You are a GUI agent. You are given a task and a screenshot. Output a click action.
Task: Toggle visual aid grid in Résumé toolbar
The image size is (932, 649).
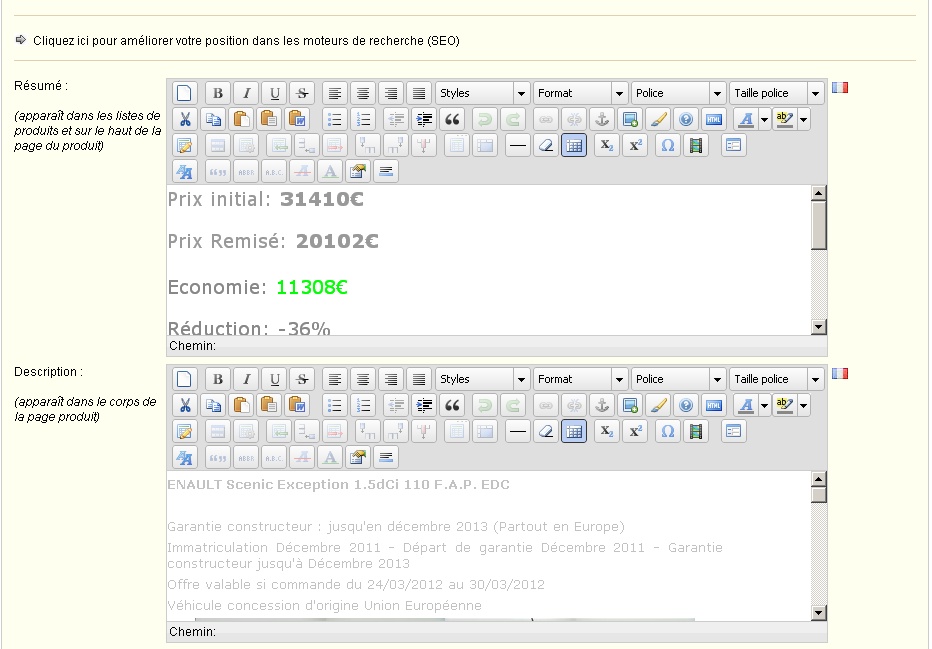click(x=574, y=146)
